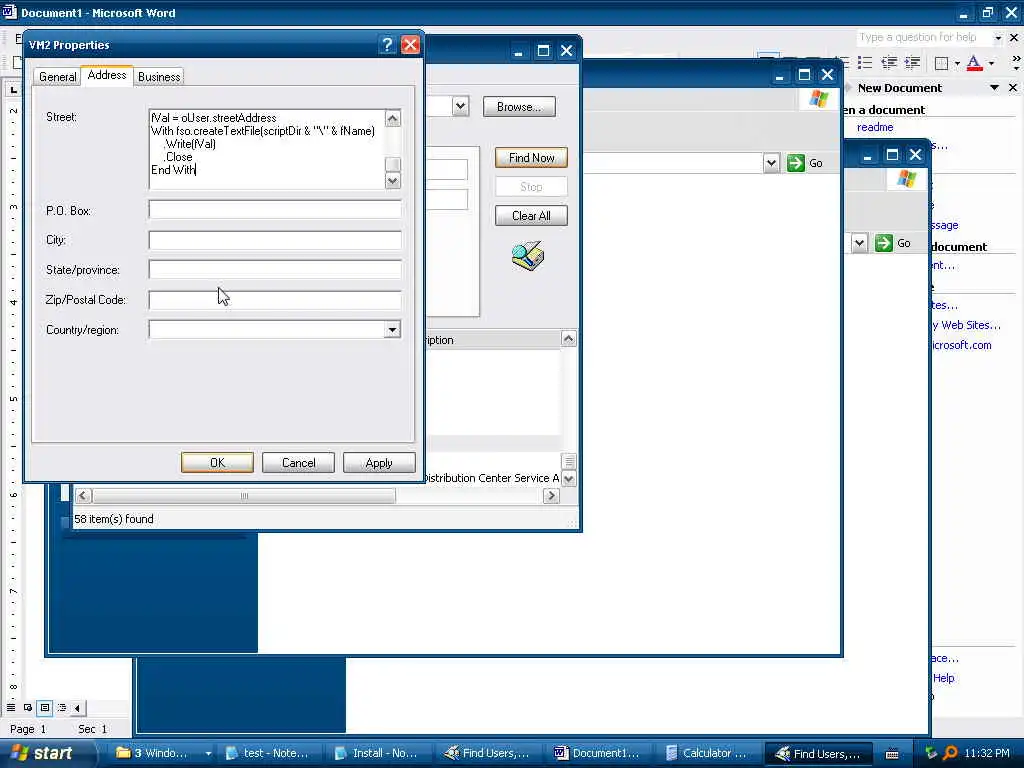1024x768 pixels.
Task: Click the State/province input field
Action: point(275,270)
